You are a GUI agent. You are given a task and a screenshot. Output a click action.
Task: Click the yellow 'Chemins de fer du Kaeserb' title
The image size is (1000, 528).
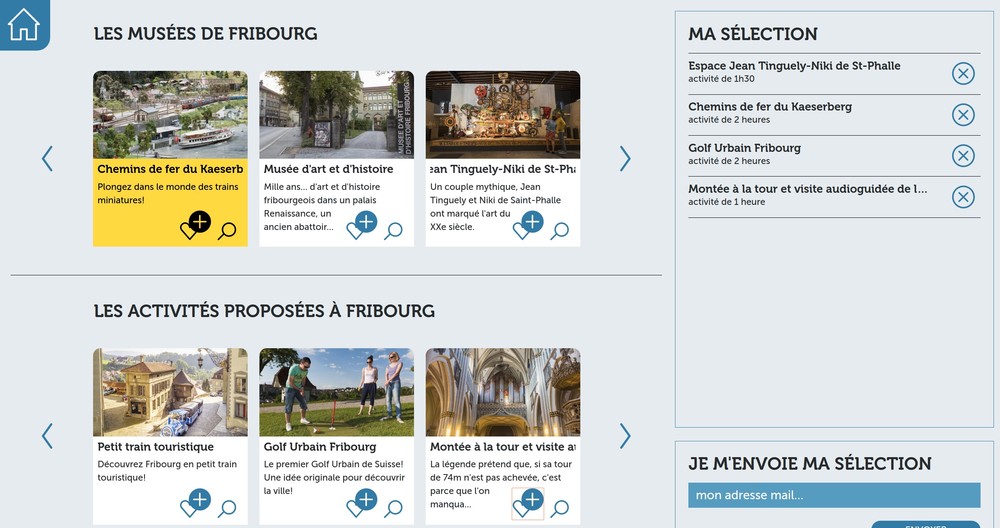click(170, 169)
